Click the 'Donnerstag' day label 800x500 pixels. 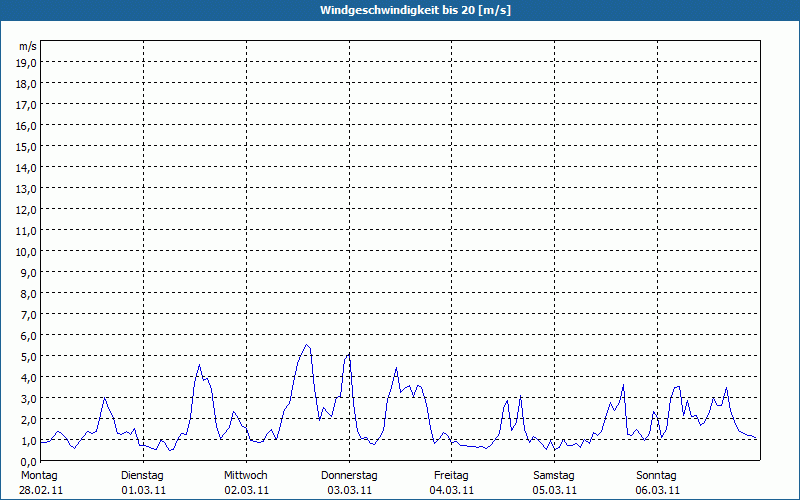pos(349,476)
